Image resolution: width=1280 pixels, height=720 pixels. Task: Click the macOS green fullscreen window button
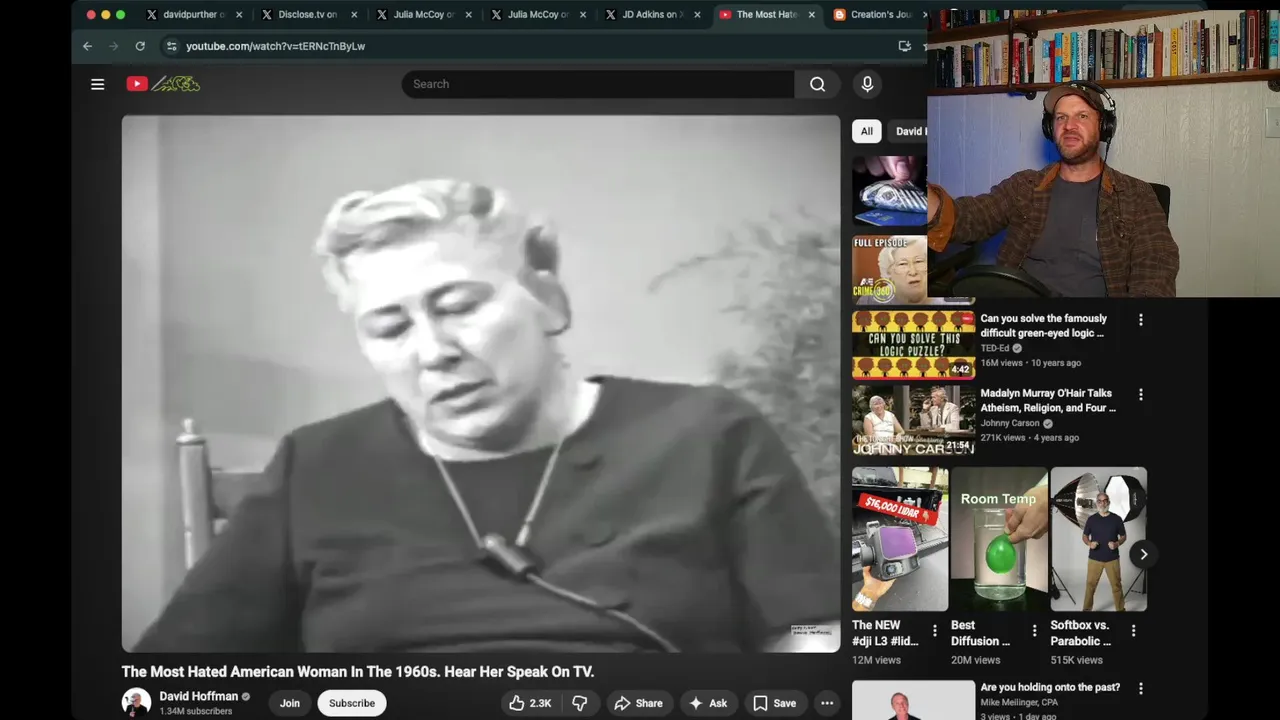coord(121,15)
